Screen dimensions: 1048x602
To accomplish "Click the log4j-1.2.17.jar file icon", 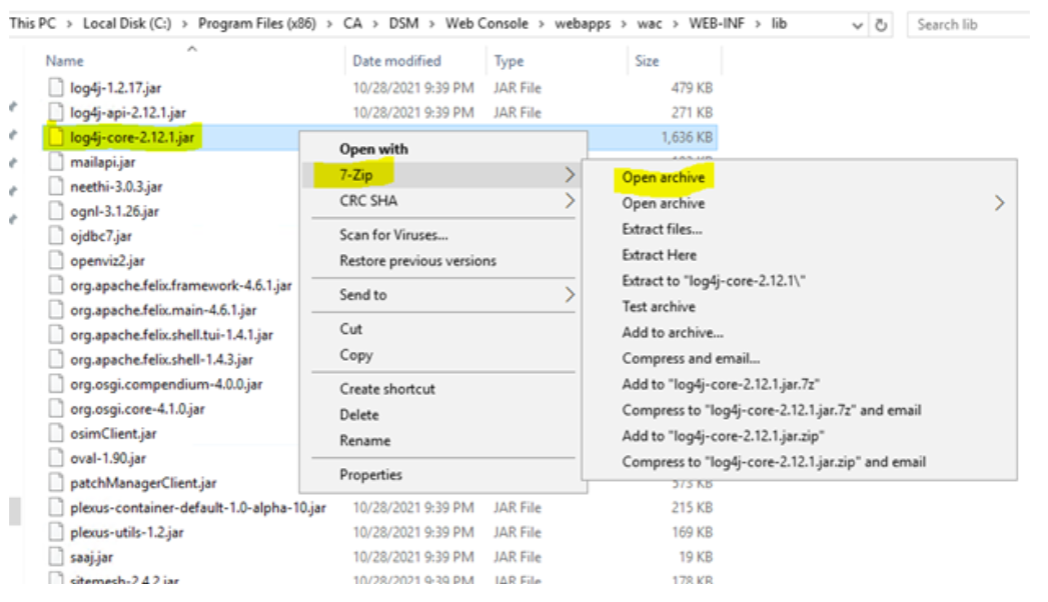I will (x=56, y=88).
